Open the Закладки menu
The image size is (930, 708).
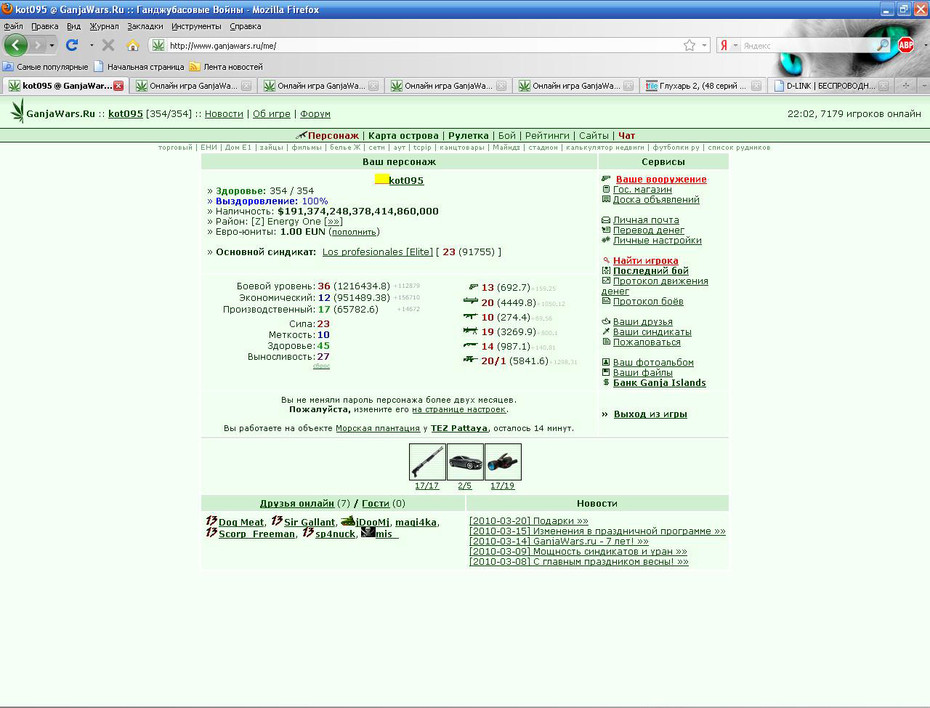145,26
